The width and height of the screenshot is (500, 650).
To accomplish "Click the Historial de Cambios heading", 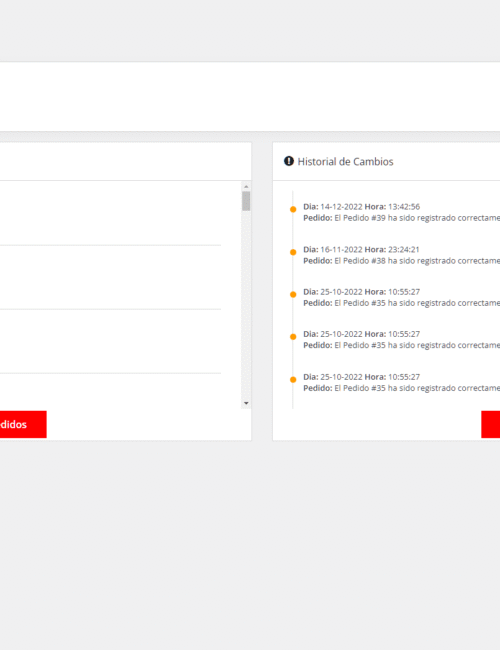I will (345, 162).
